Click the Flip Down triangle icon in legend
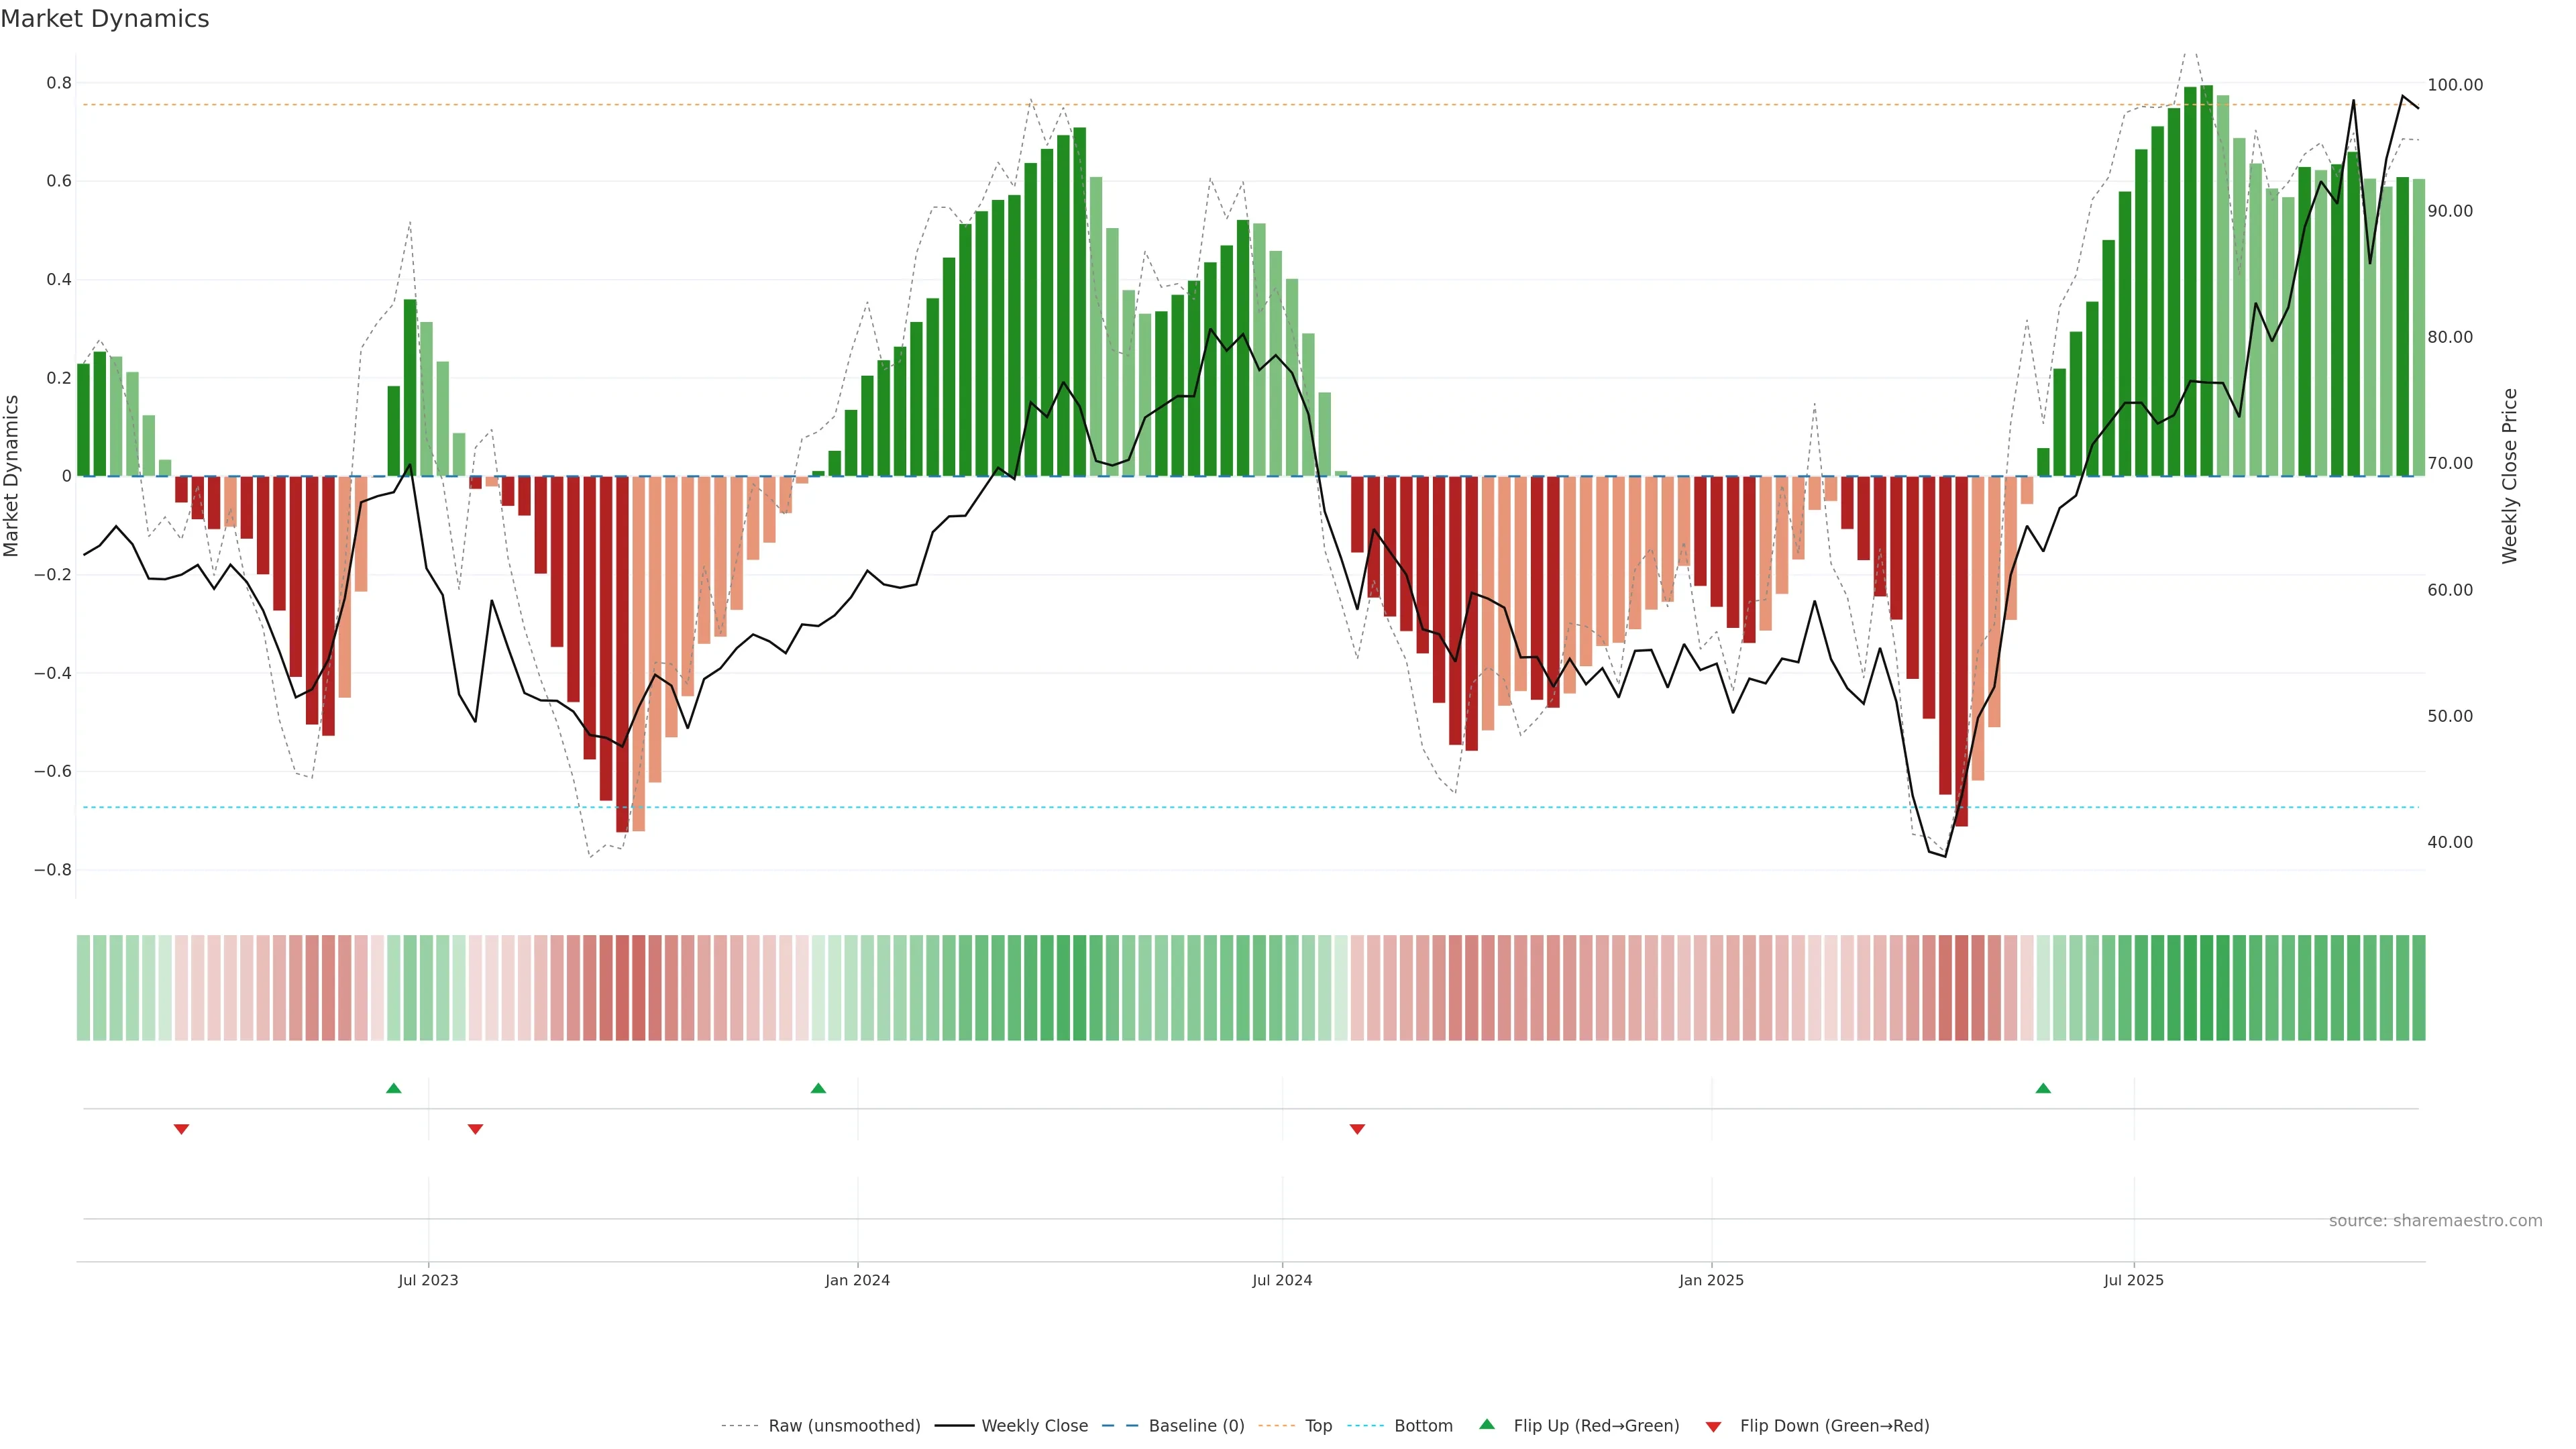2576x1449 pixels. coord(1713,1427)
